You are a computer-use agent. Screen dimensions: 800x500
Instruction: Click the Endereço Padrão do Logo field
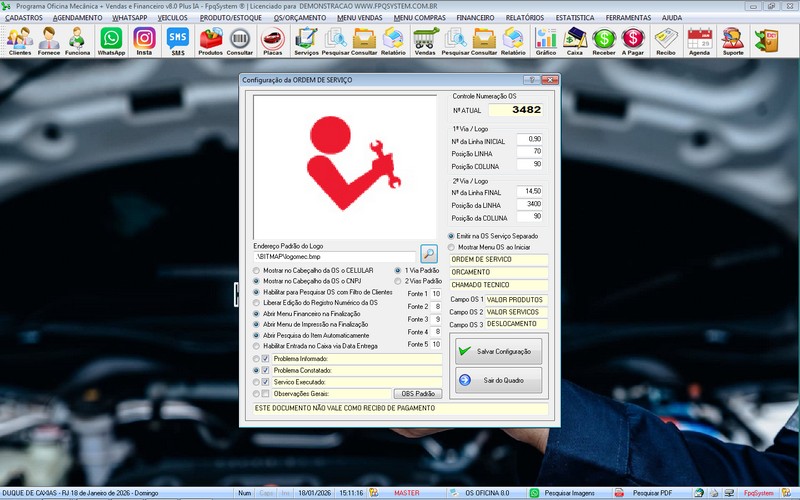coord(333,256)
